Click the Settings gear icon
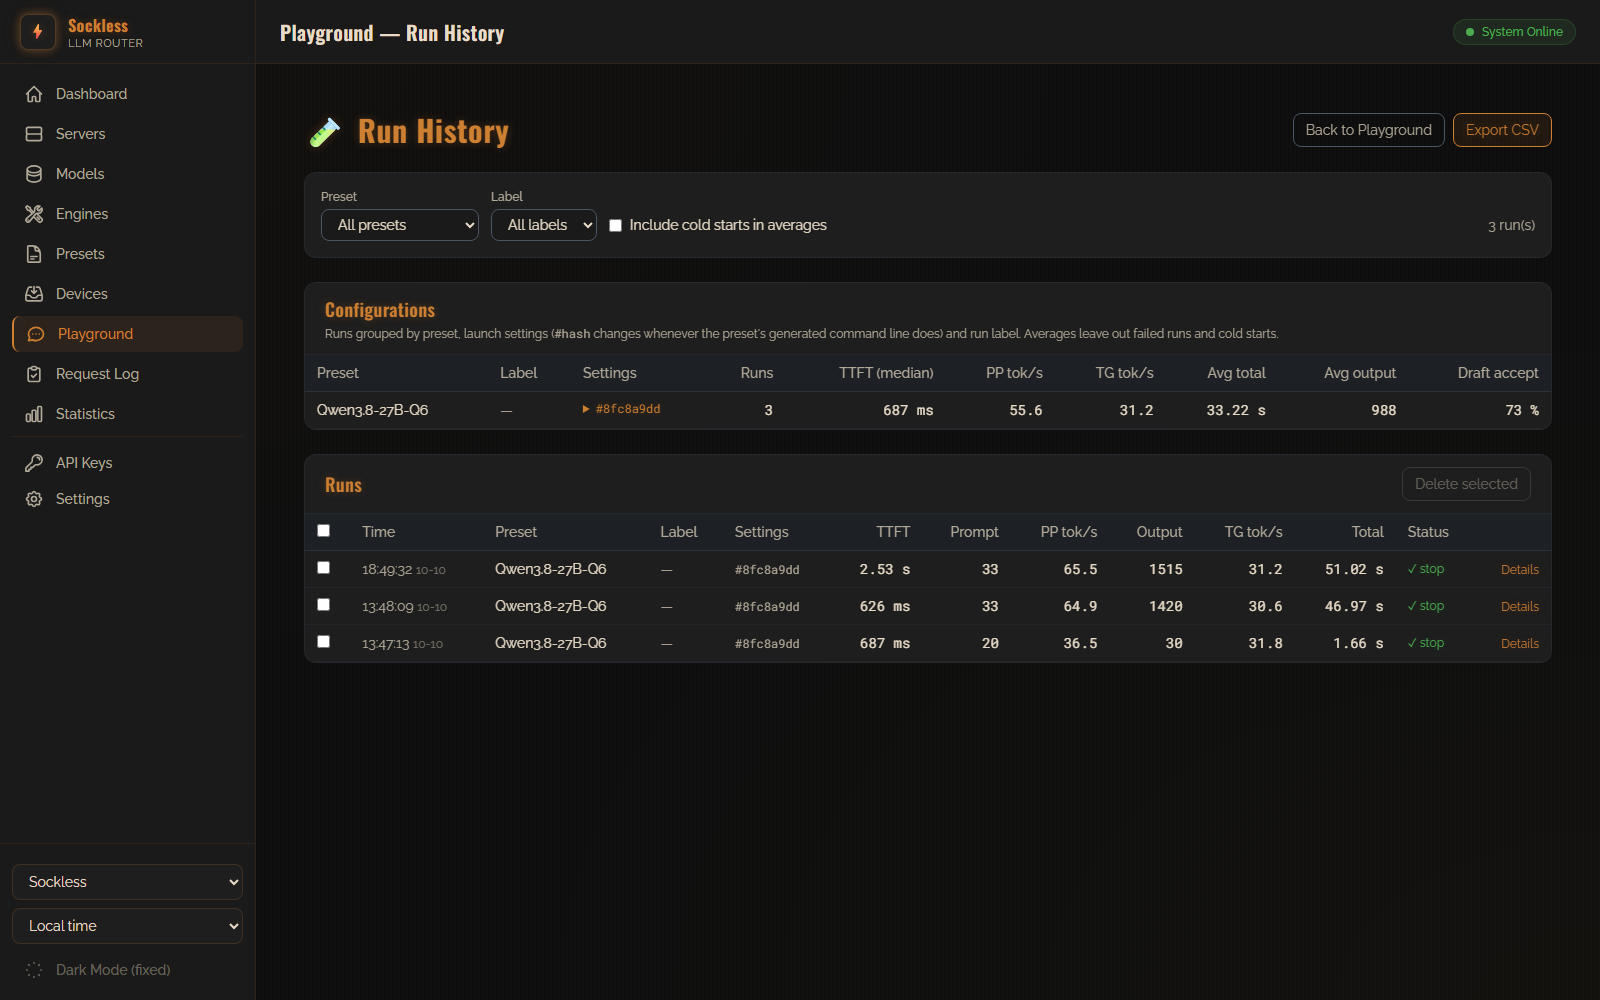1600x1000 pixels. coord(34,499)
